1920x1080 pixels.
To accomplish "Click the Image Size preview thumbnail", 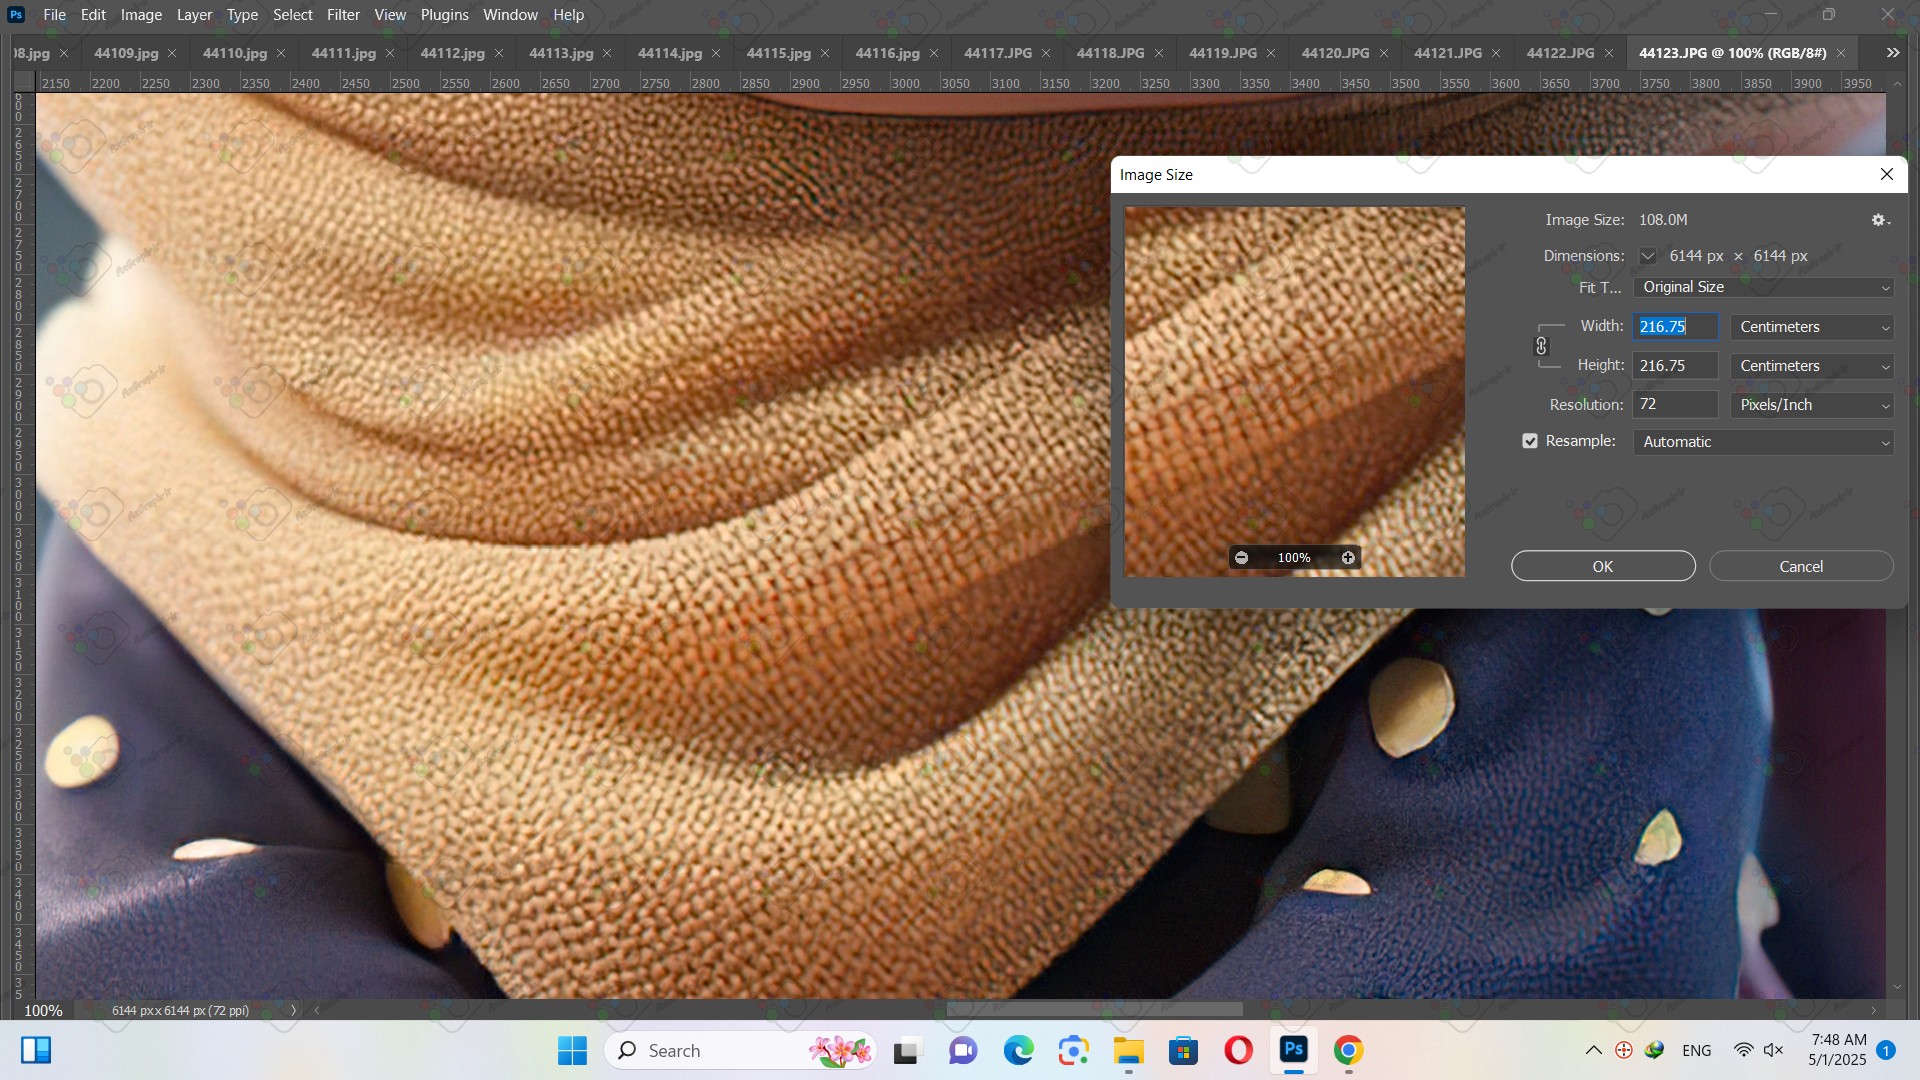I will click(x=1294, y=391).
